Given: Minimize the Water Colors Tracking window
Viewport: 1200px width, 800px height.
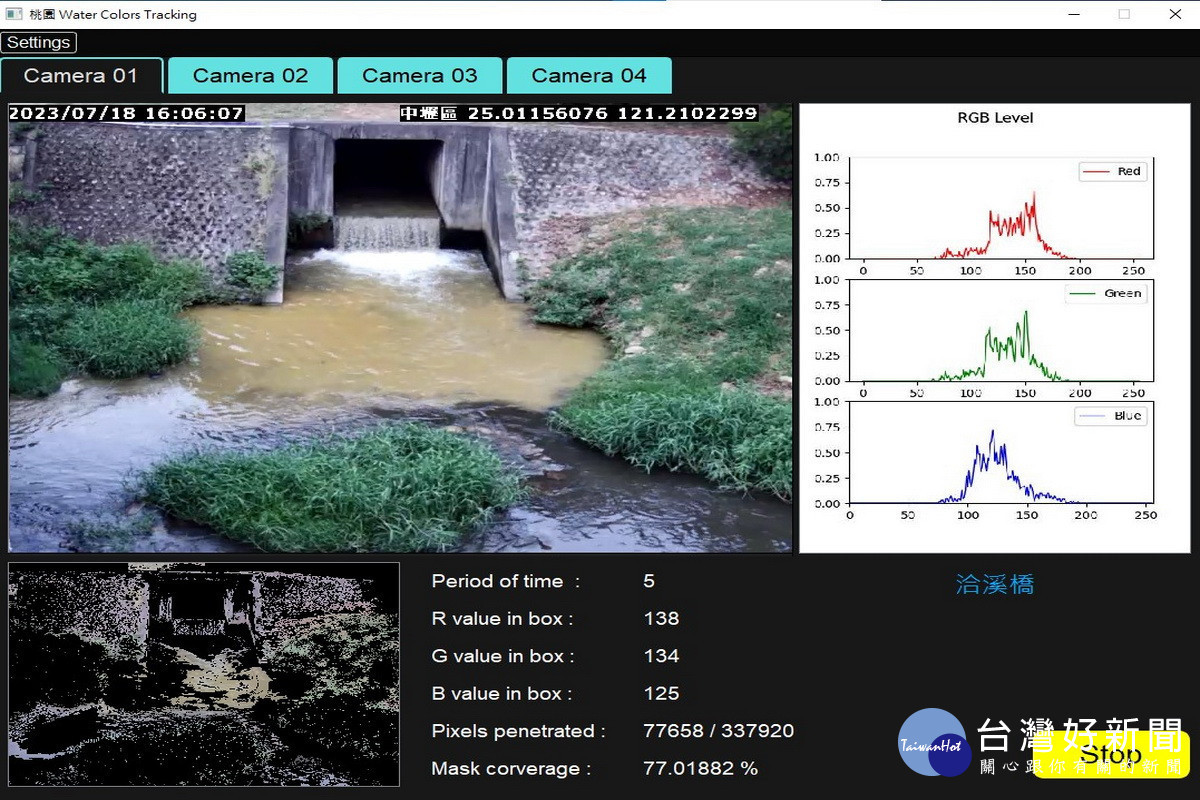Looking at the screenshot, I should pyautogui.click(x=1074, y=14).
